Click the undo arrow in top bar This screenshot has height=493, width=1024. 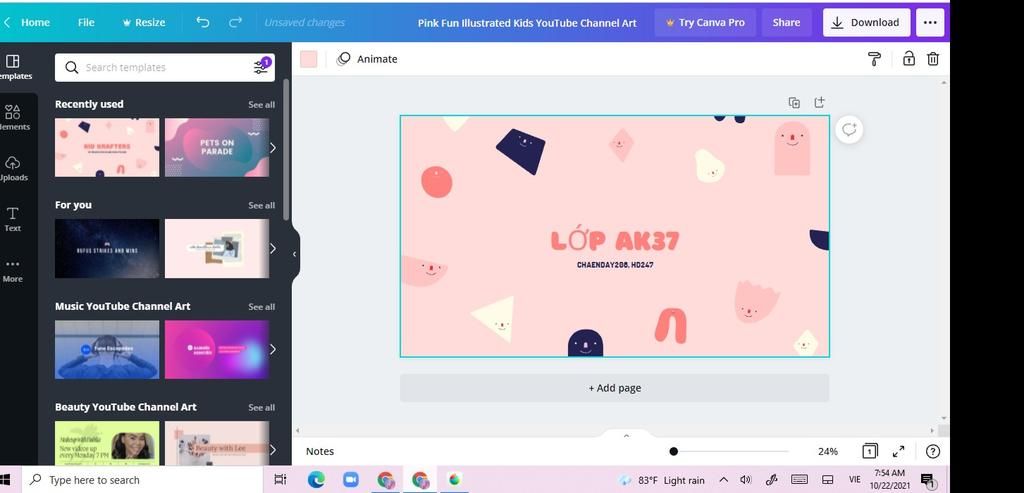coord(203,22)
